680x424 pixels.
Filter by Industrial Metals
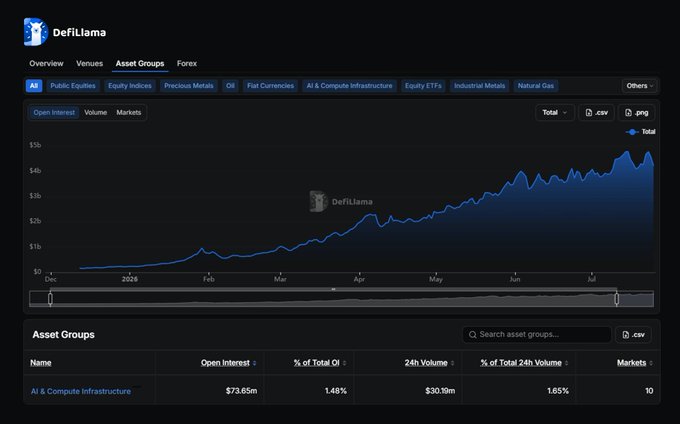click(479, 86)
